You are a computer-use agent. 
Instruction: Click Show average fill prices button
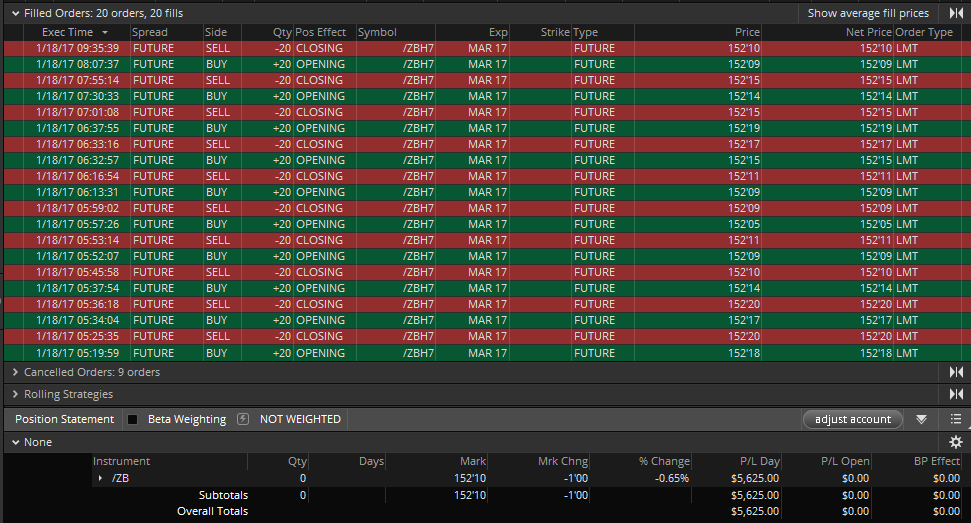(868, 13)
